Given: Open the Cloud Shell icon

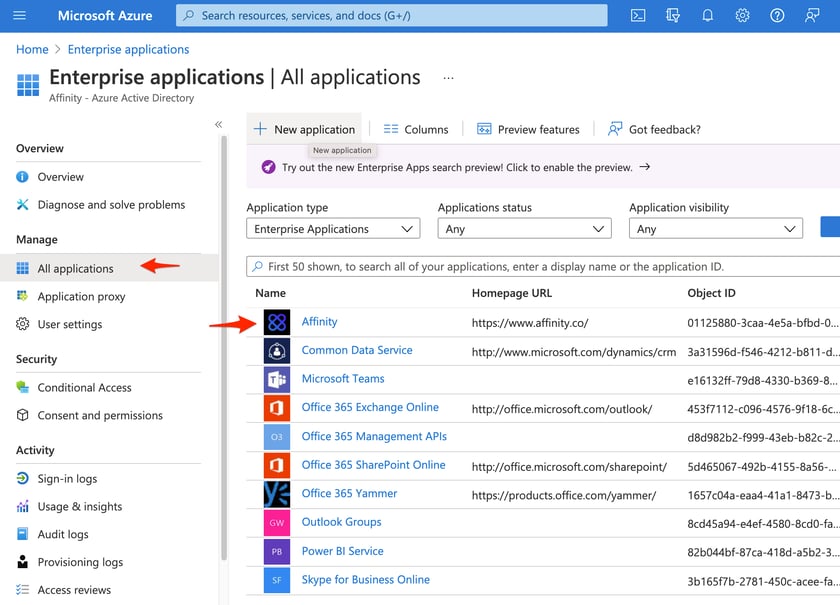Looking at the screenshot, I should click(x=638, y=16).
